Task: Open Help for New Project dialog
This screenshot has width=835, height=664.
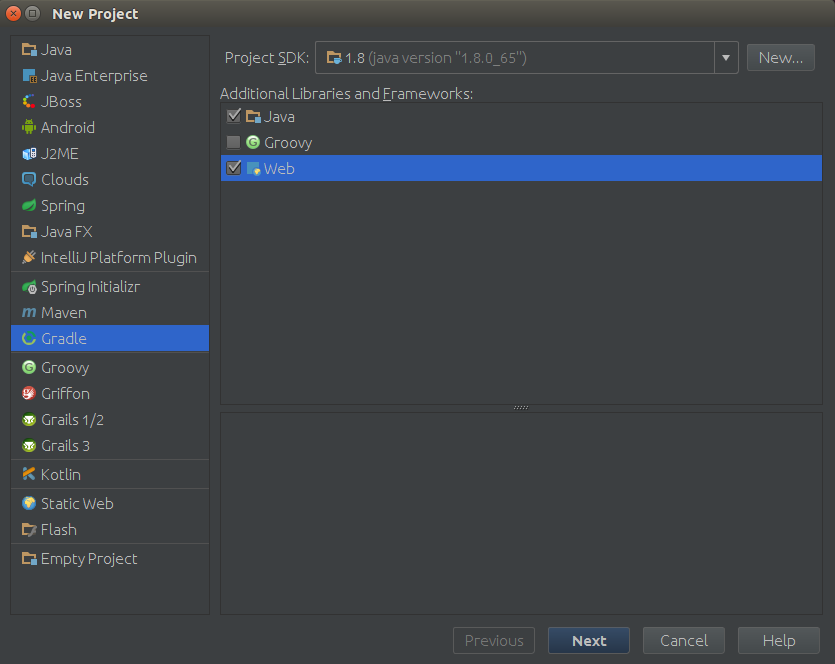Action: [x=779, y=640]
